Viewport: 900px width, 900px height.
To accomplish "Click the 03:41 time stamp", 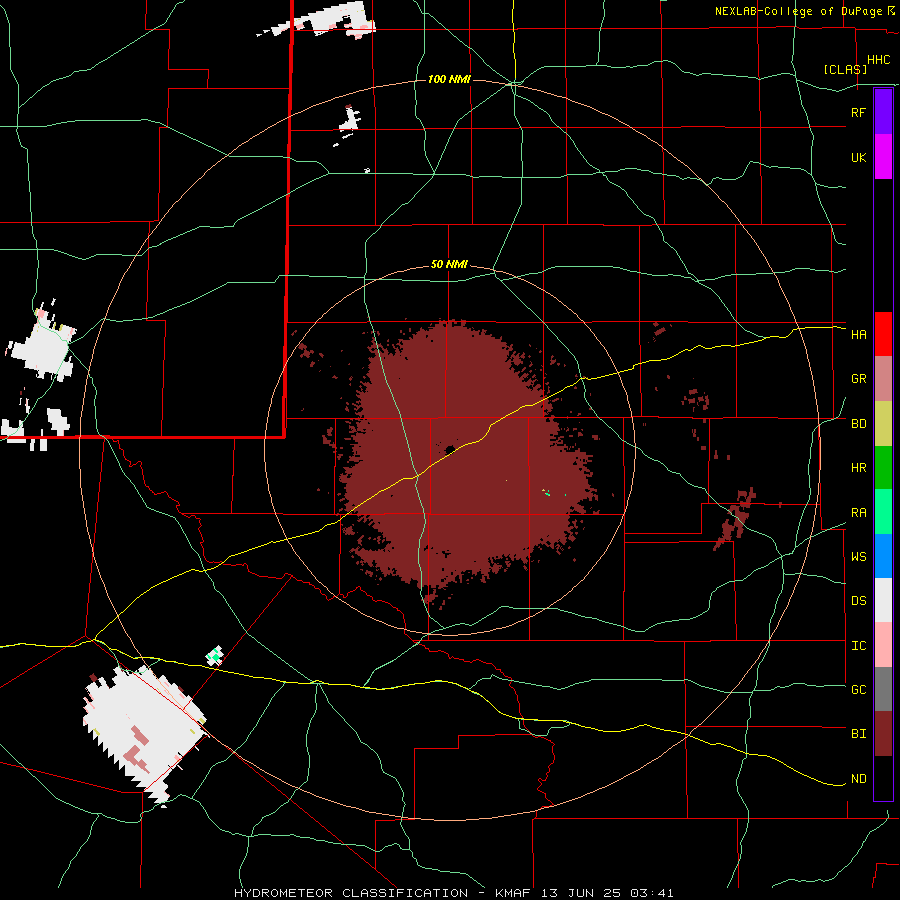I will click(x=651, y=893).
